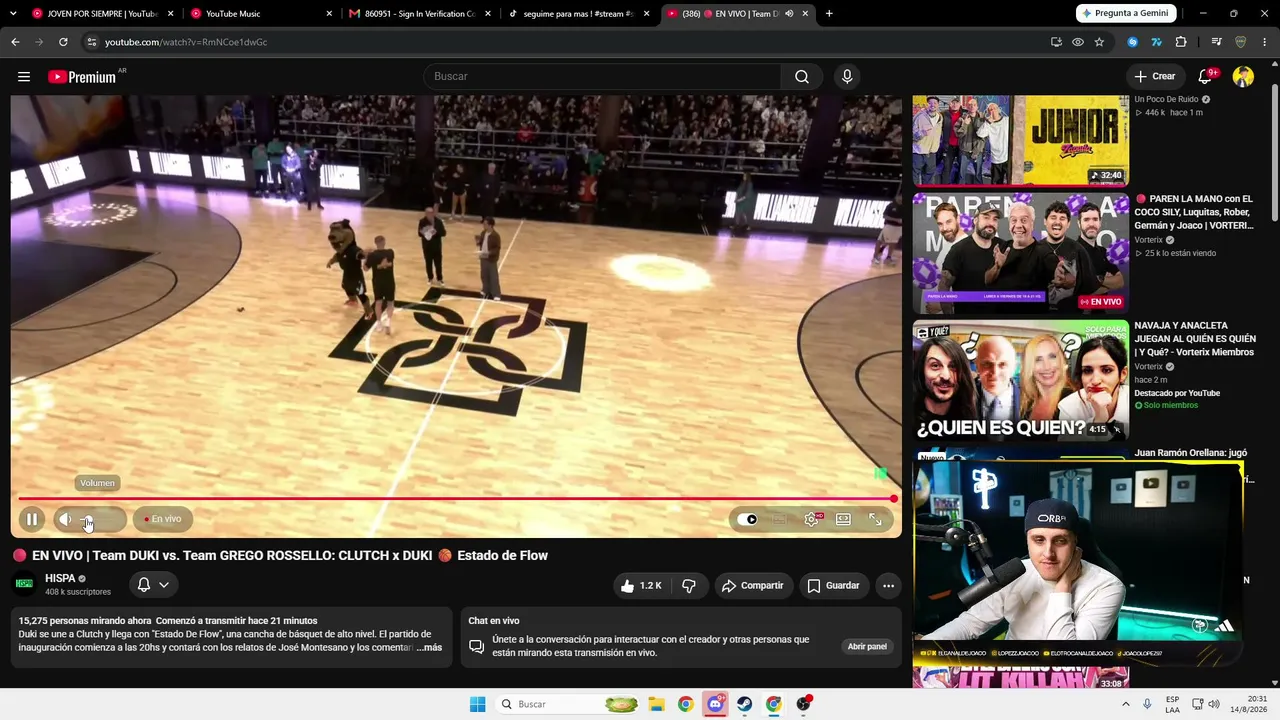Open PAREN LA MANO video title link
This screenshot has height=720, width=1280.
[1193, 212]
